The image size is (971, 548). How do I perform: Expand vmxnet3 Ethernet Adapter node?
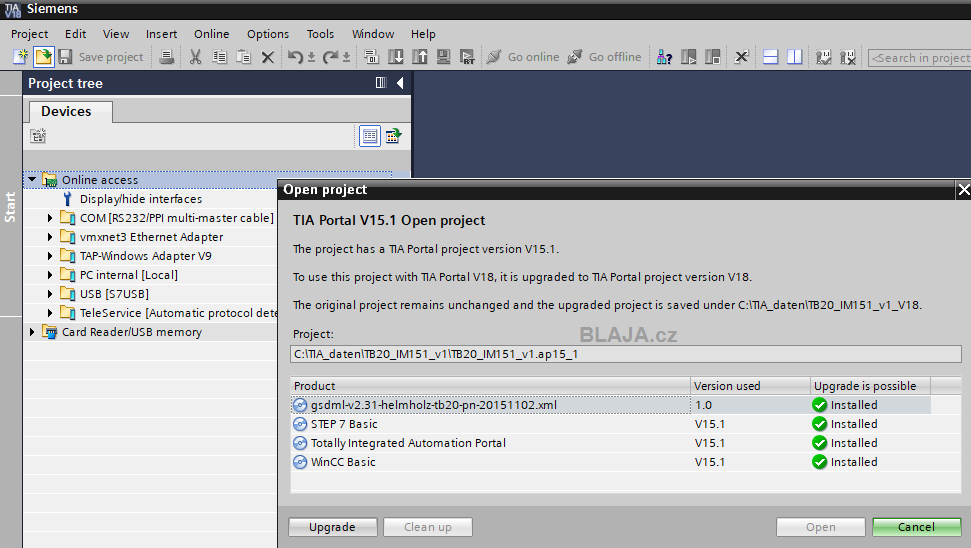click(50, 237)
